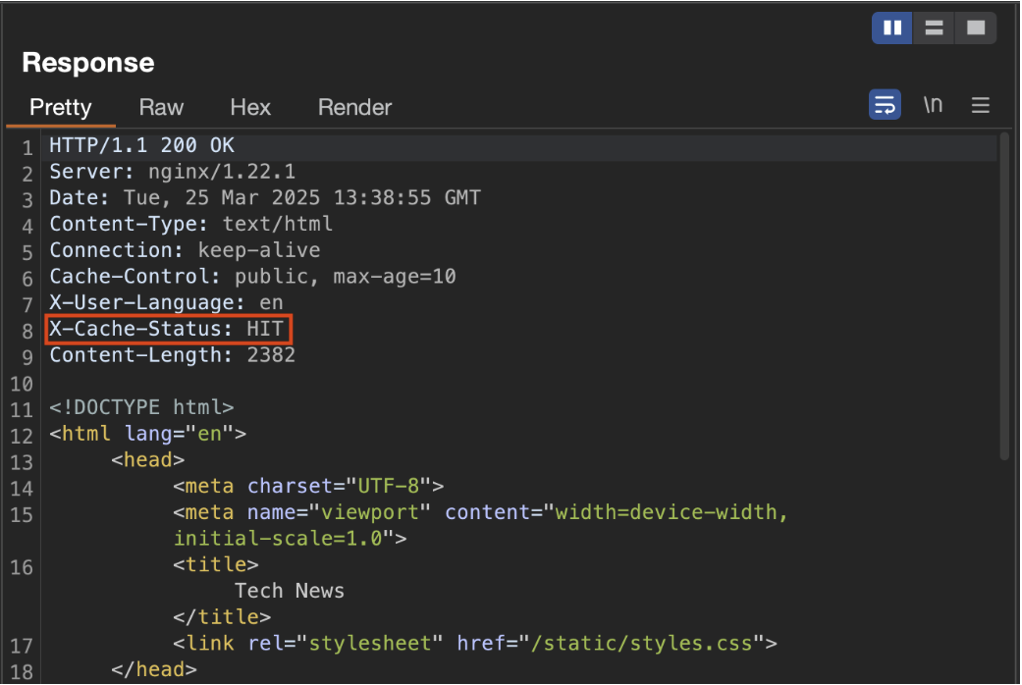Switch to the Render tab
Viewport: 1022px width, 685px height.
pyautogui.click(x=354, y=107)
